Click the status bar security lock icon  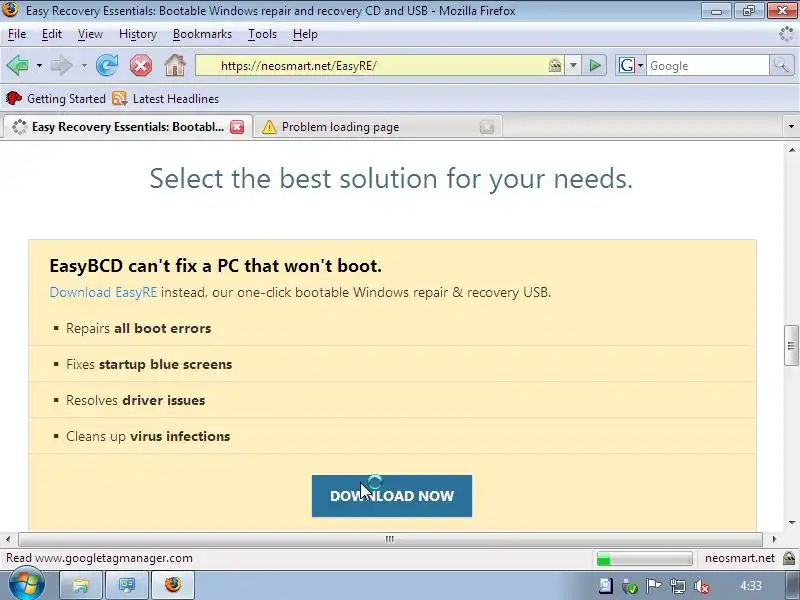click(789, 558)
